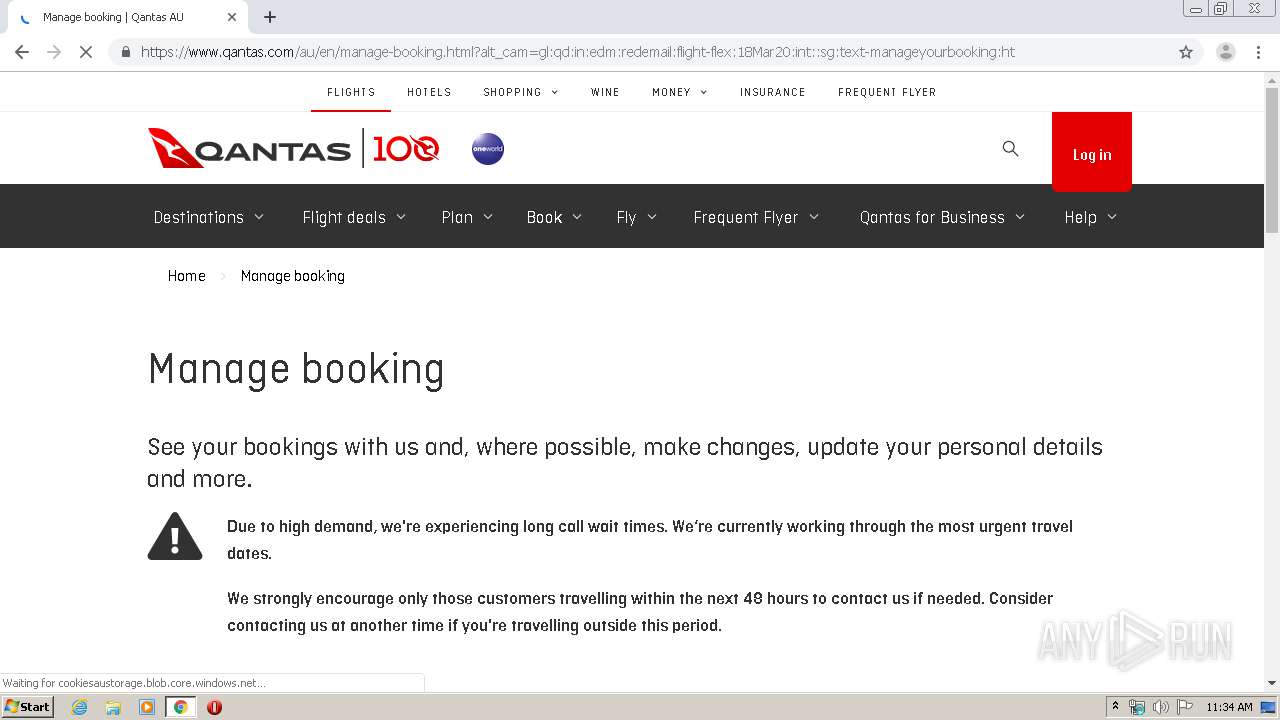
Task: Click the scrollbar up arrow
Action: (x=1272, y=79)
